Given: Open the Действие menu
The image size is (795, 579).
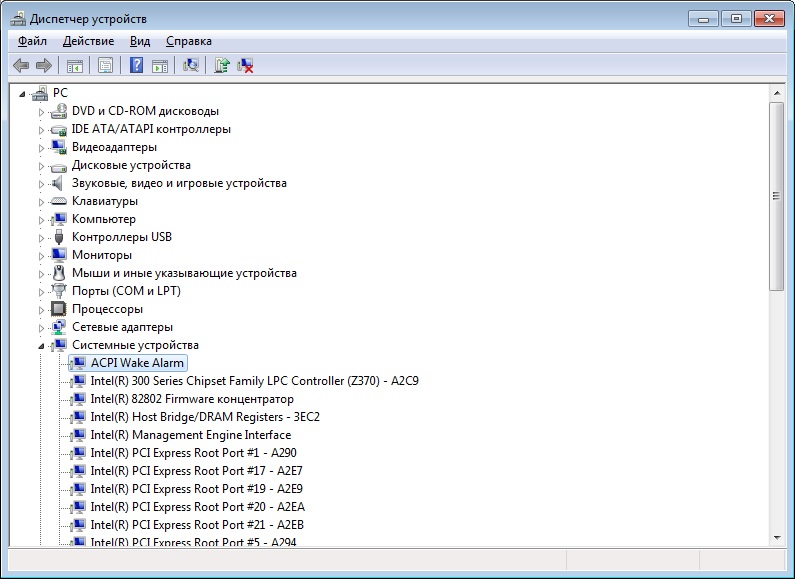Looking at the screenshot, I should click(x=88, y=41).
